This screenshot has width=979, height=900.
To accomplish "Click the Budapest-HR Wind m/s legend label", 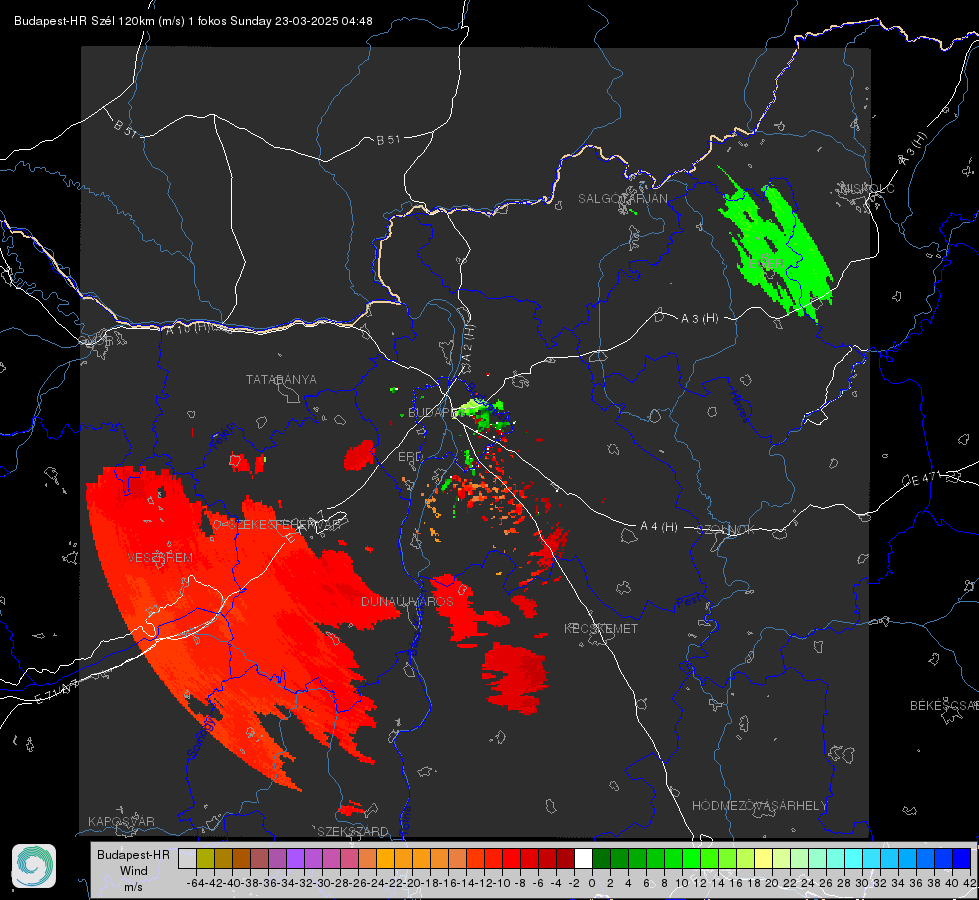I will point(134,871).
